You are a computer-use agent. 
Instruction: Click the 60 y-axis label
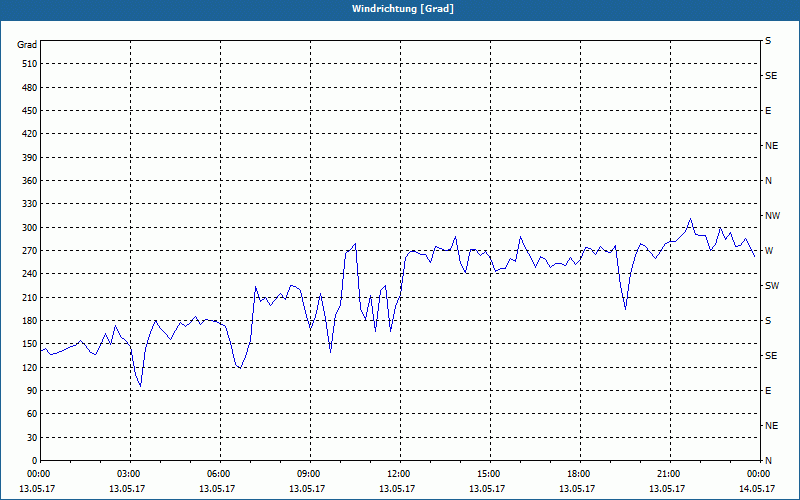32,414
